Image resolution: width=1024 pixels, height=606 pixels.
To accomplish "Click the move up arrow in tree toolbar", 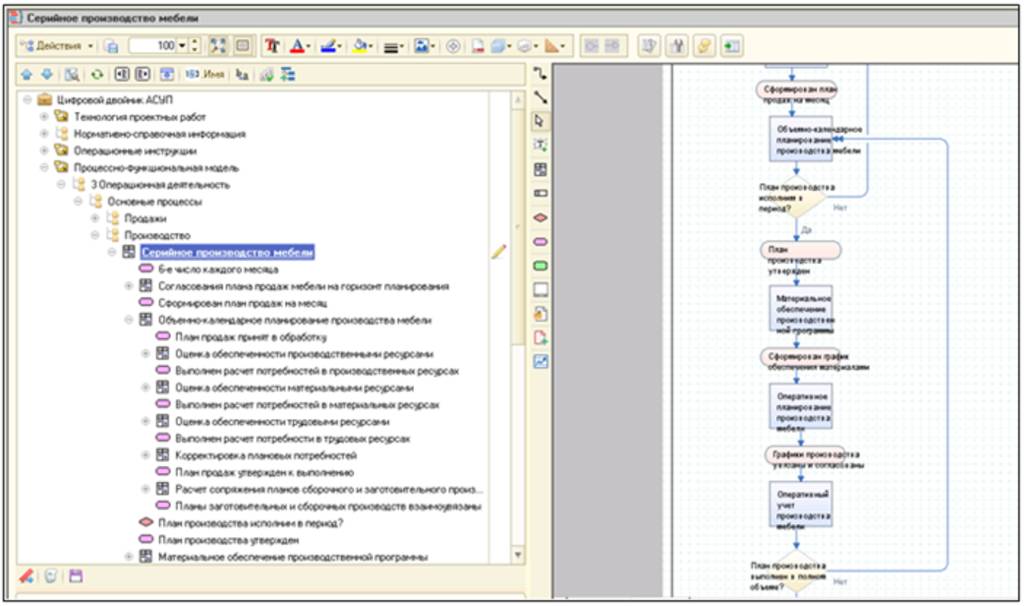I will [27, 74].
